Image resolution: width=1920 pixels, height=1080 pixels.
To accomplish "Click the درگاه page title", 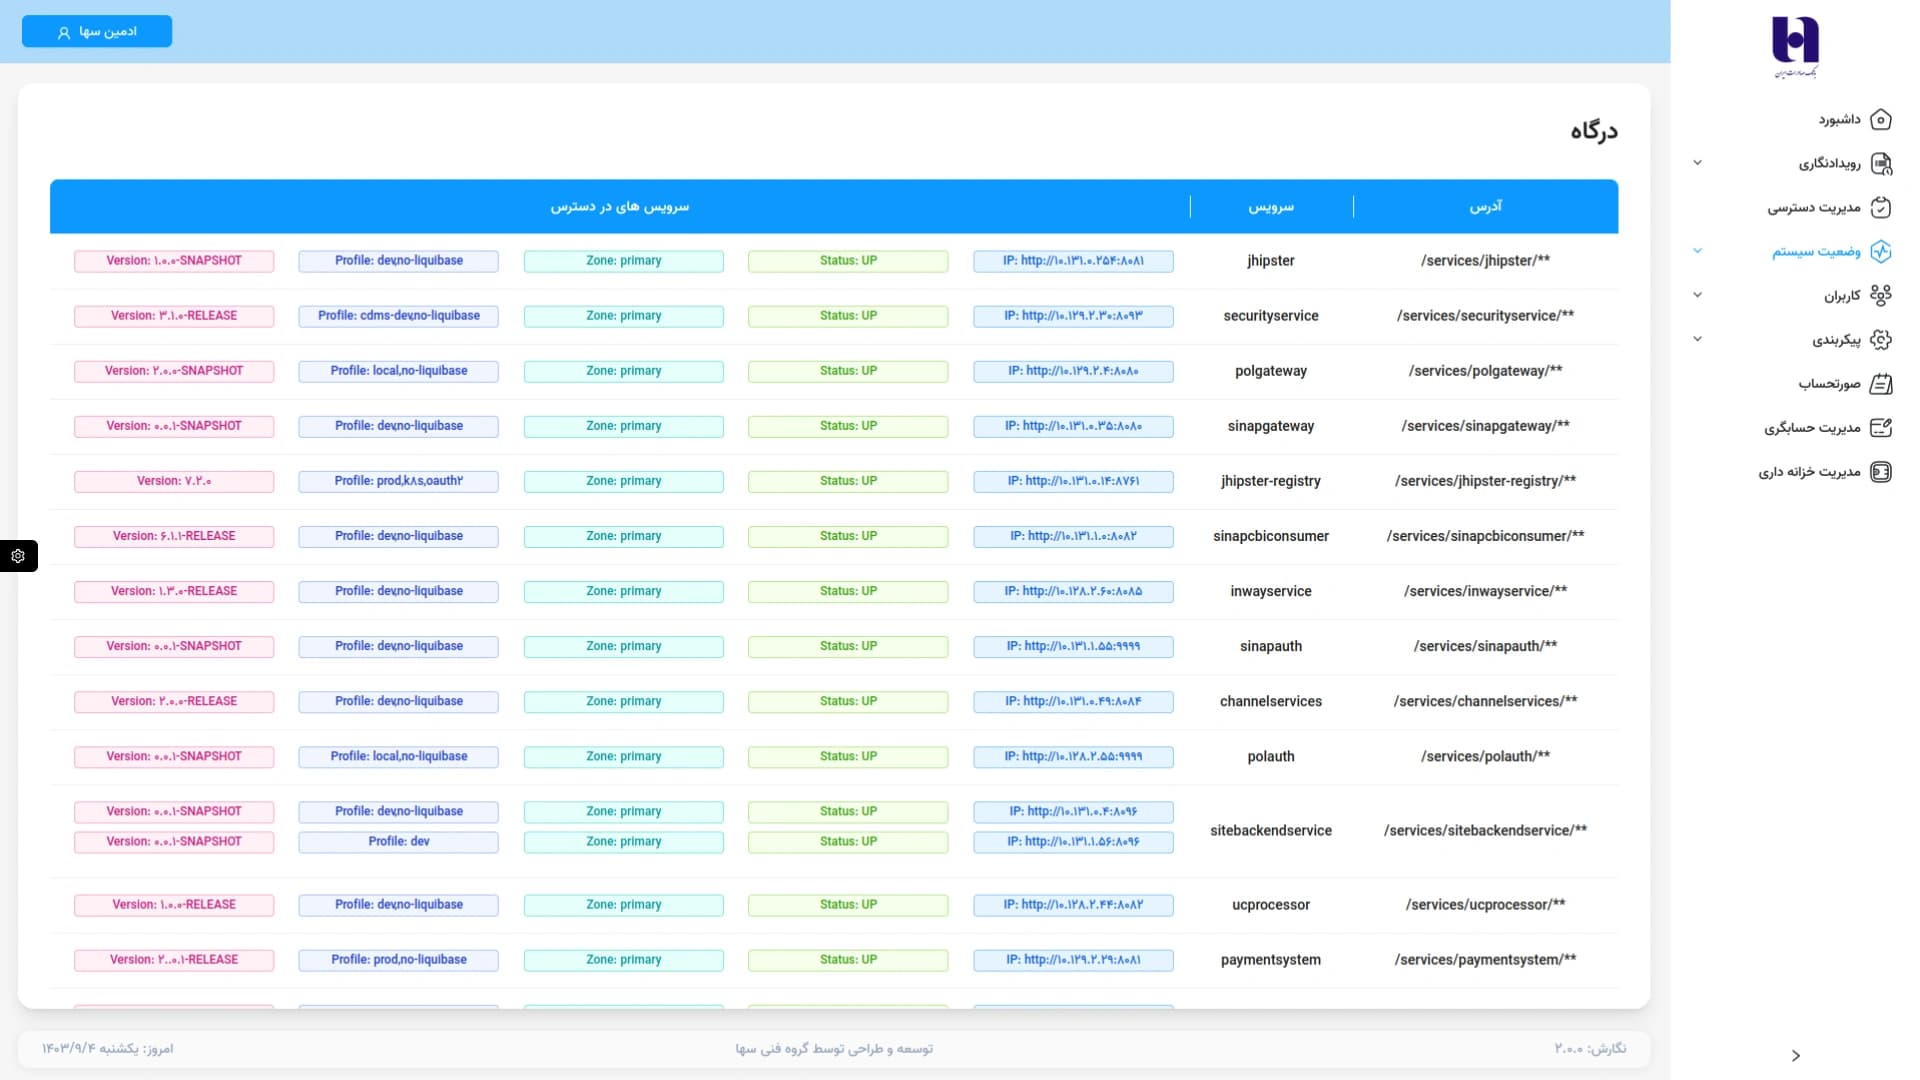I will (1593, 131).
